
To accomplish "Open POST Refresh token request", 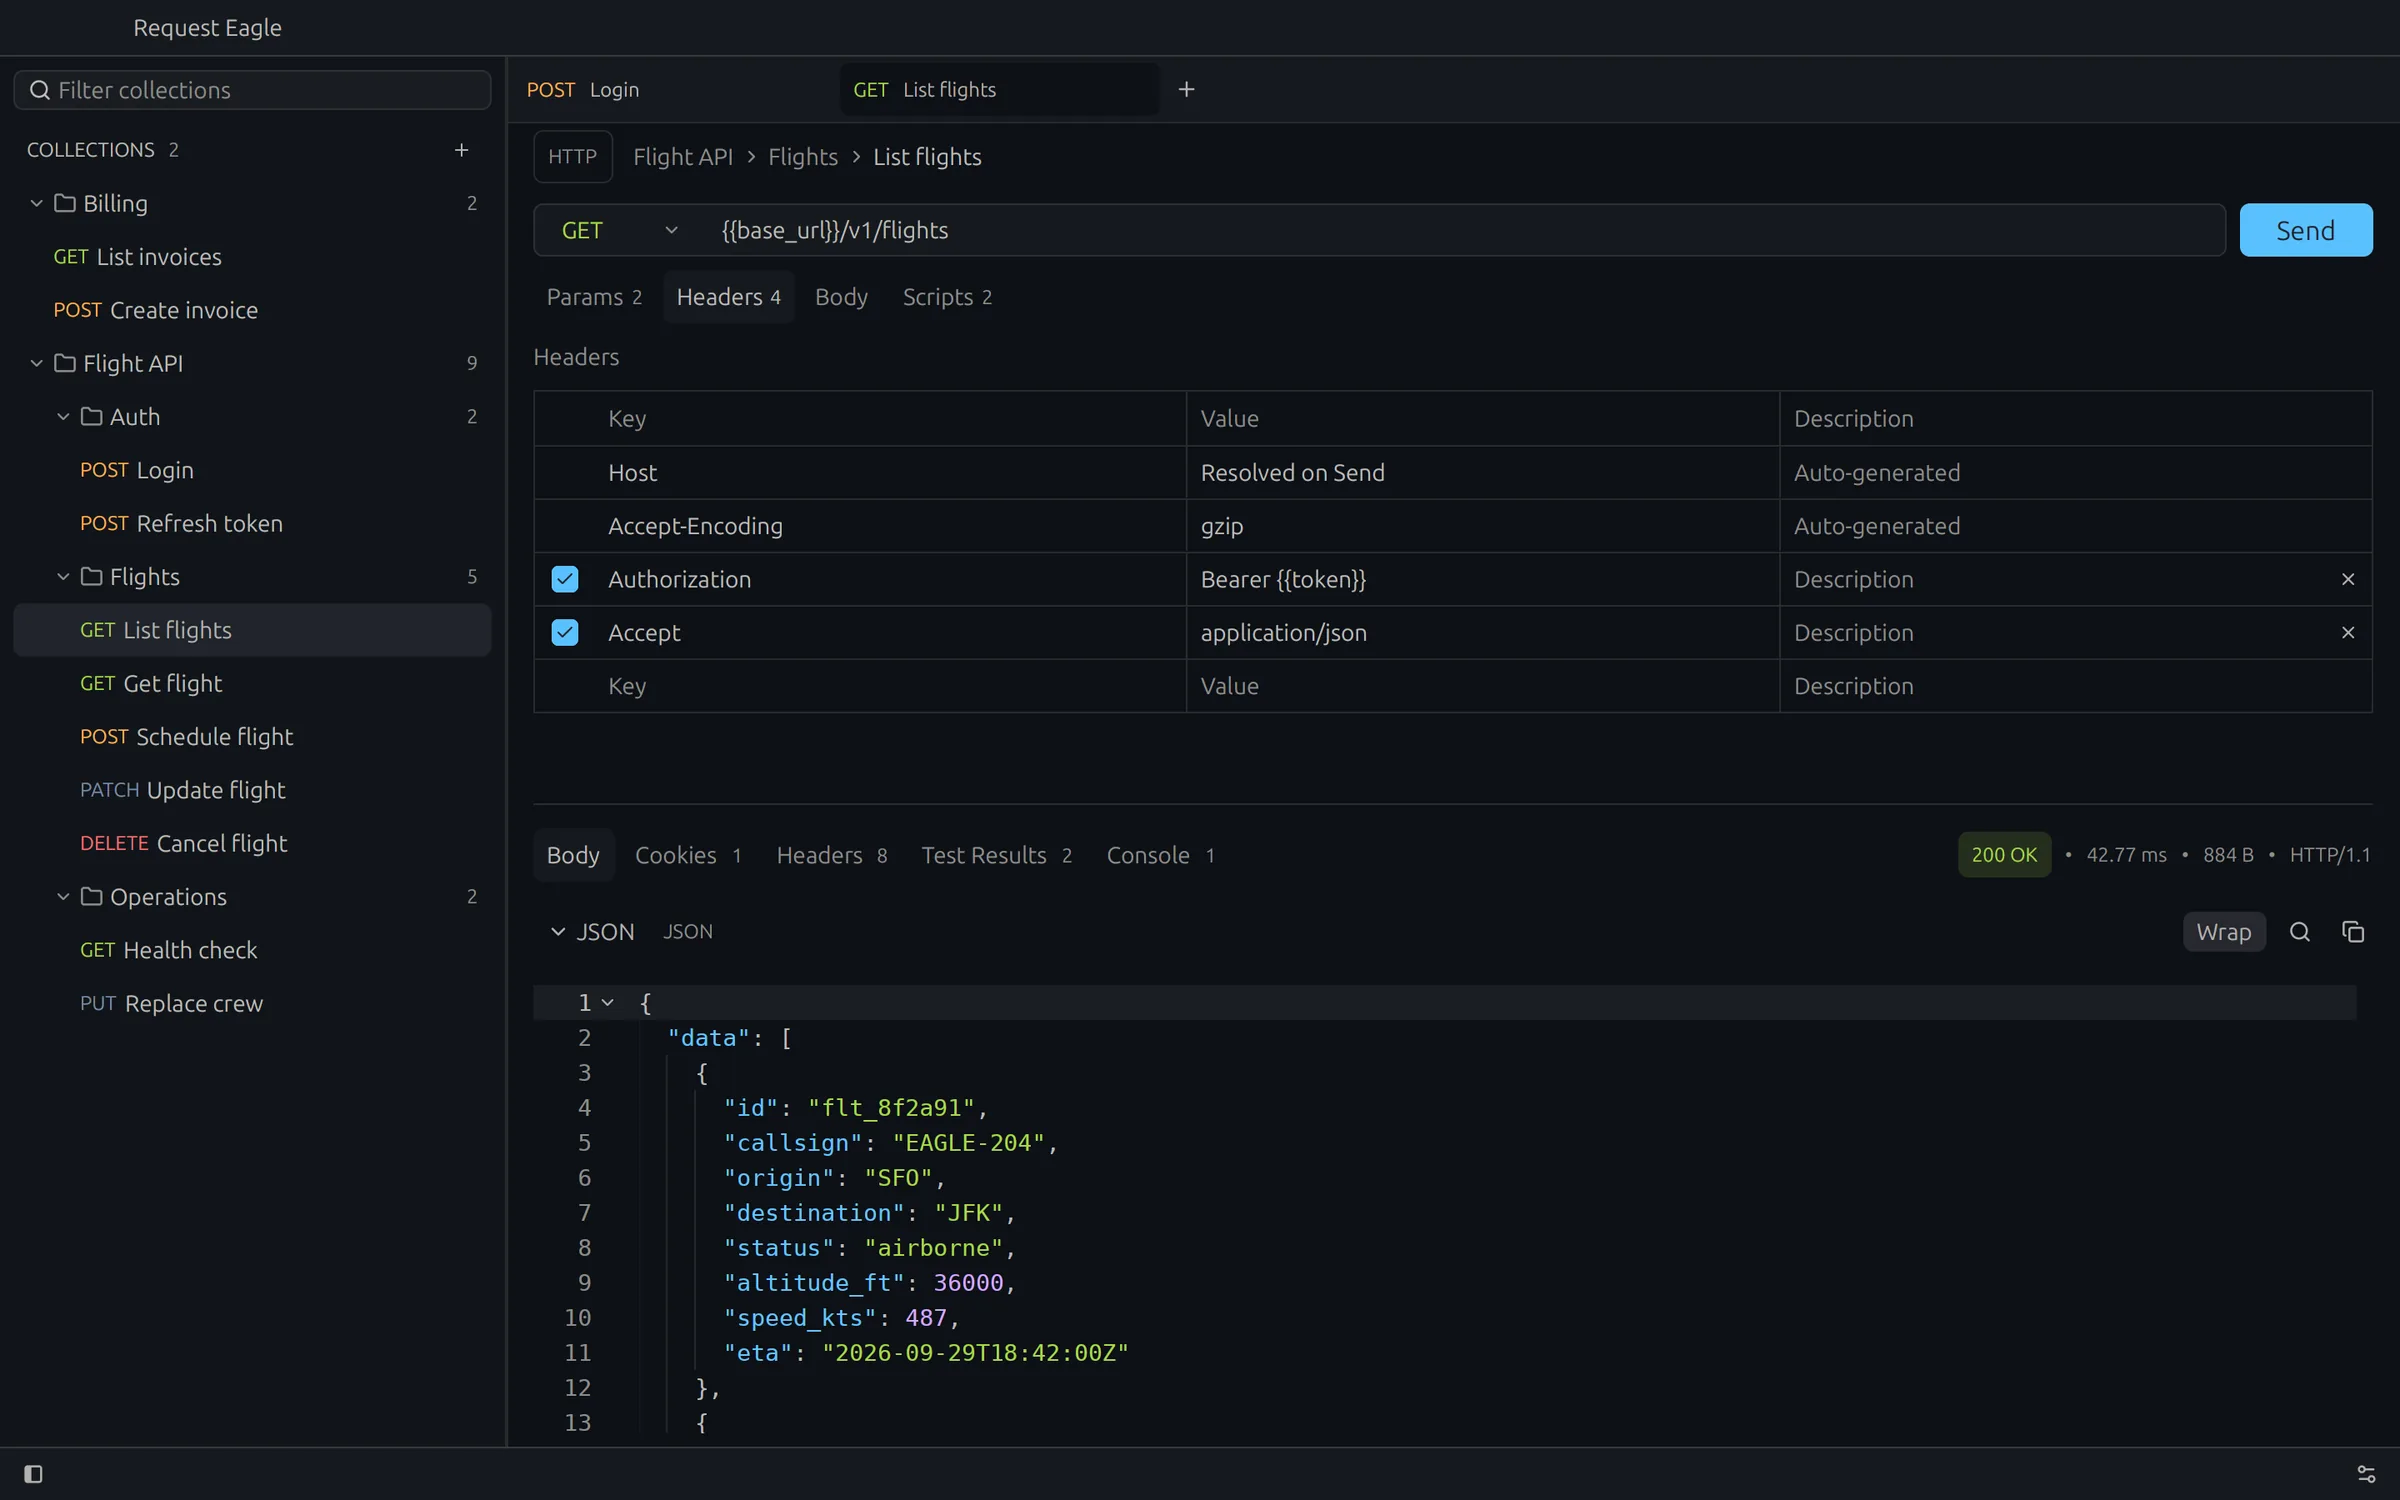I will pyautogui.click(x=252, y=524).
